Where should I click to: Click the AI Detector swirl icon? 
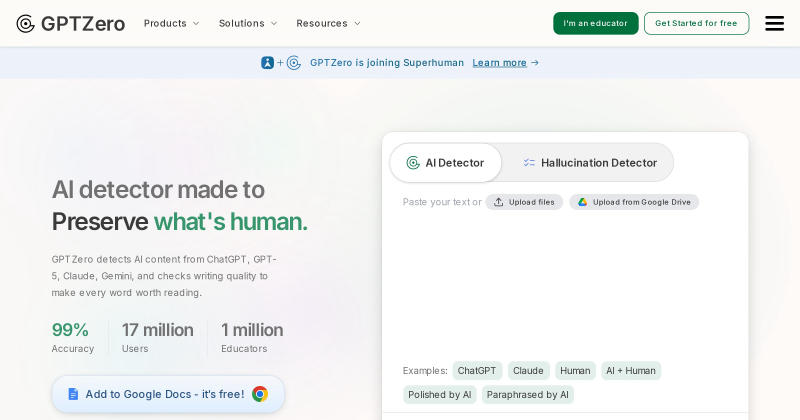[413, 163]
